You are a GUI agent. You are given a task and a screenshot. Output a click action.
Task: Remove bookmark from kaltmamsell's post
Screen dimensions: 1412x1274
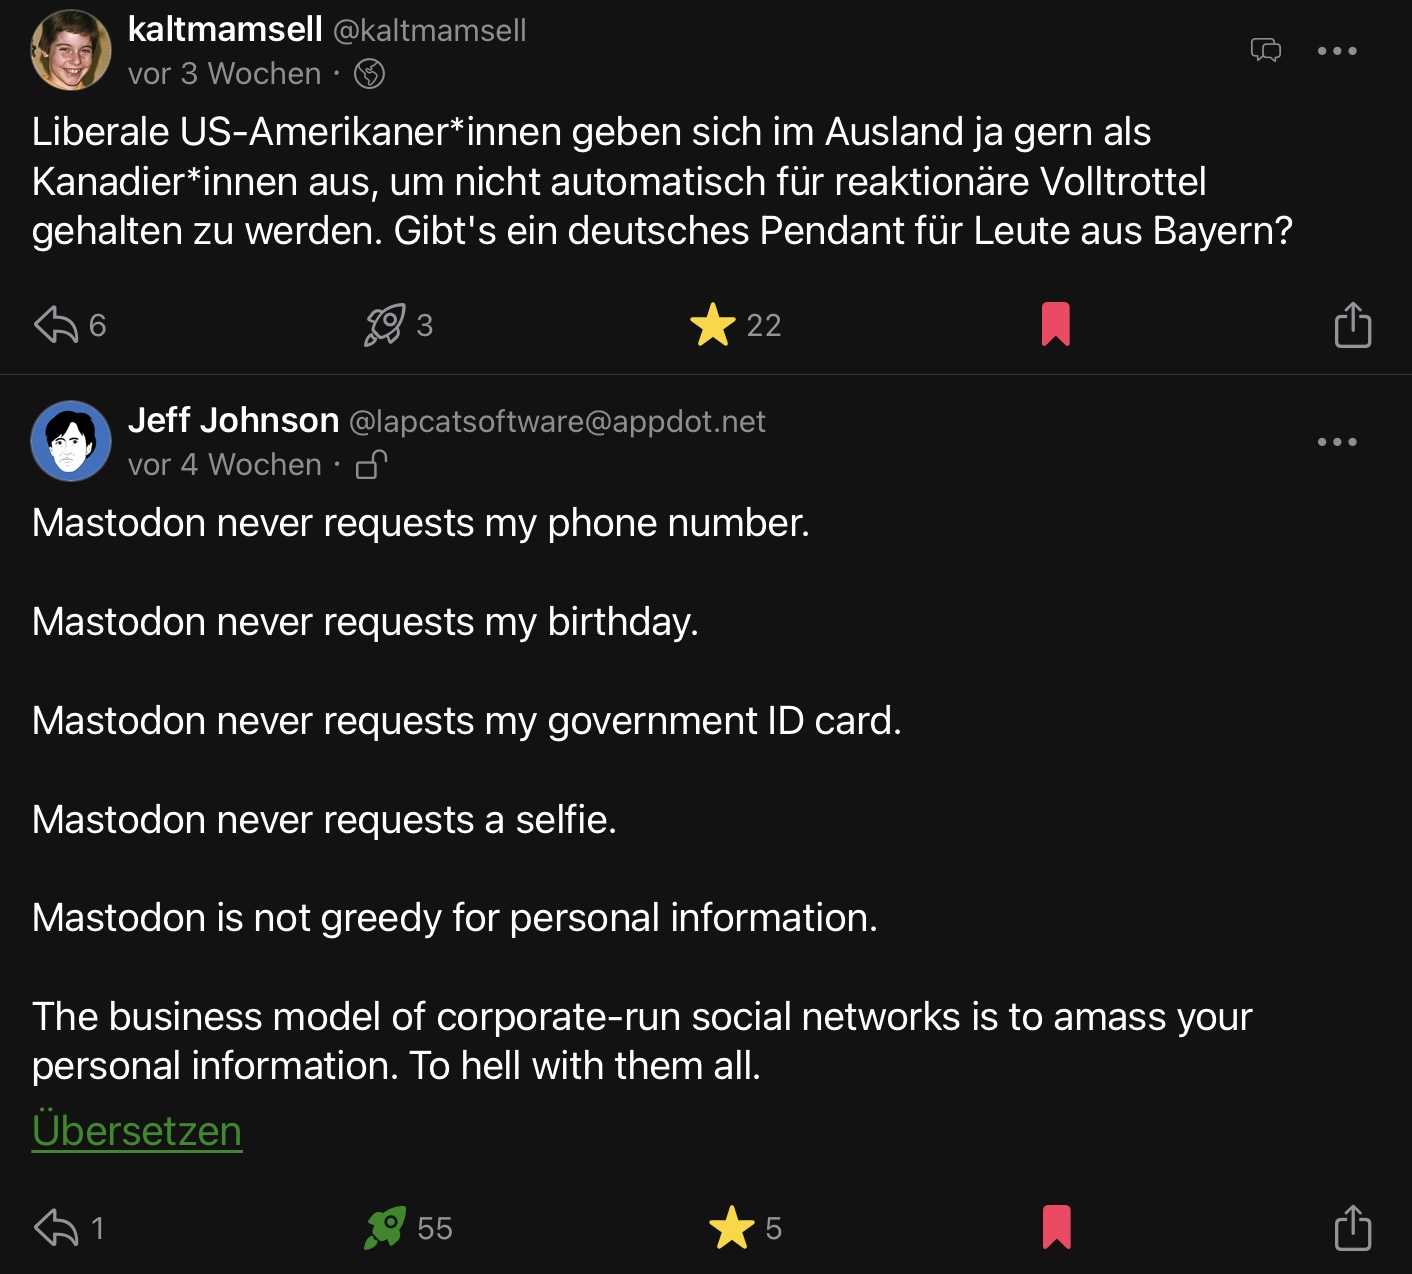click(1055, 325)
